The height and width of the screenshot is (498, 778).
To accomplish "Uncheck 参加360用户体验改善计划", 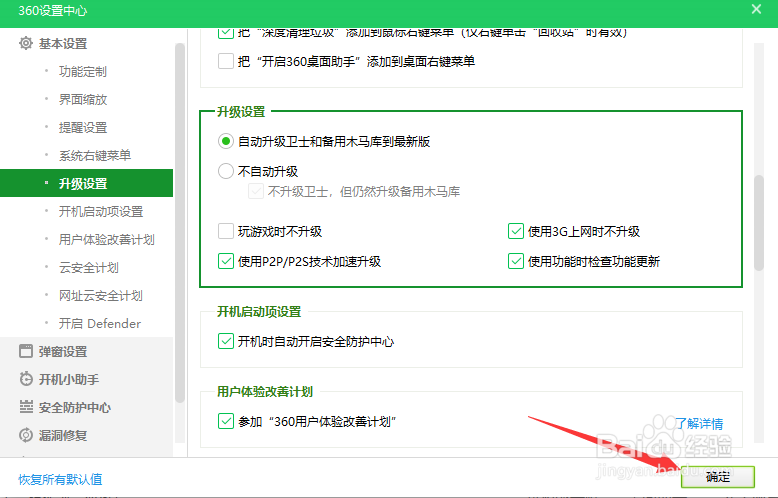I will (x=226, y=421).
